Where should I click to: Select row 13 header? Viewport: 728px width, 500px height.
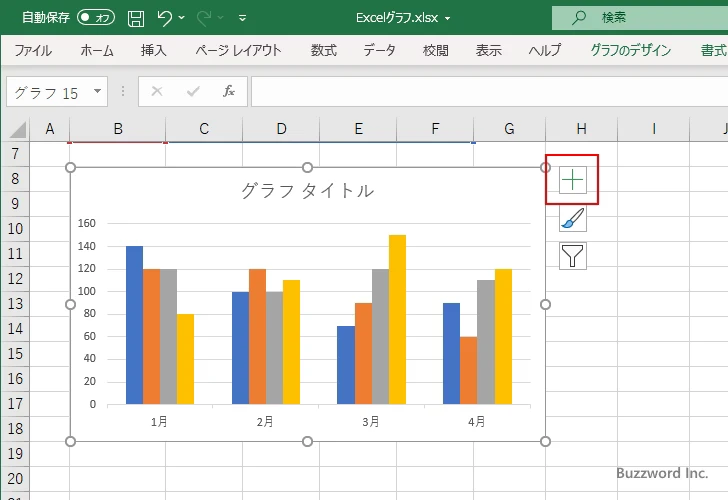[x=15, y=304]
